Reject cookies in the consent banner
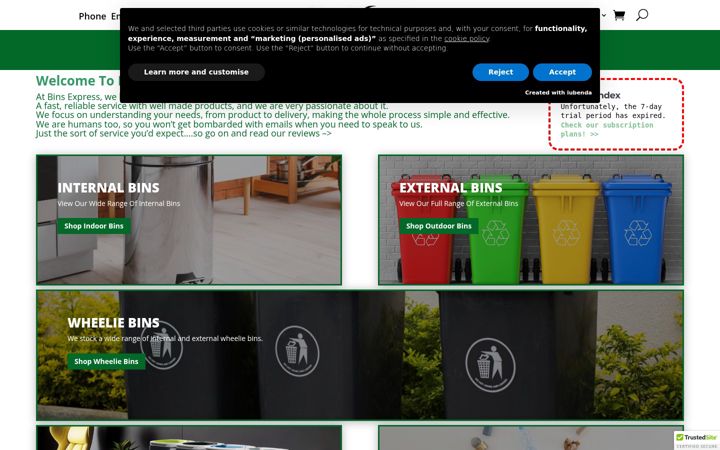This screenshot has height=450, width=720. (x=501, y=72)
